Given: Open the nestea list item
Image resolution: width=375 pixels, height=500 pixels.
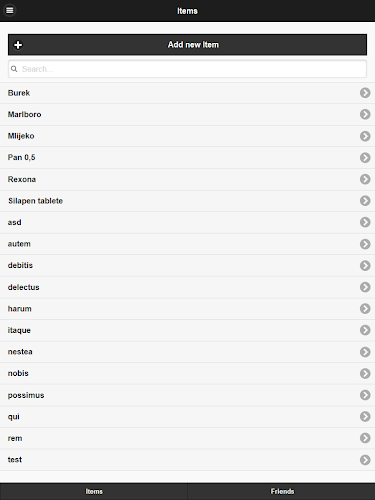Looking at the screenshot, I should (x=187, y=352).
